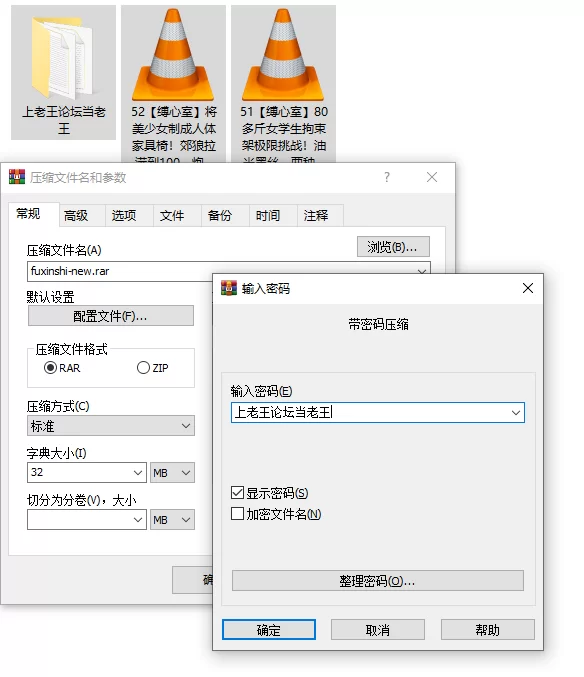Viewport: 584px width, 677px height.
Task: Confirm password with 确定 button
Action: [x=268, y=630]
